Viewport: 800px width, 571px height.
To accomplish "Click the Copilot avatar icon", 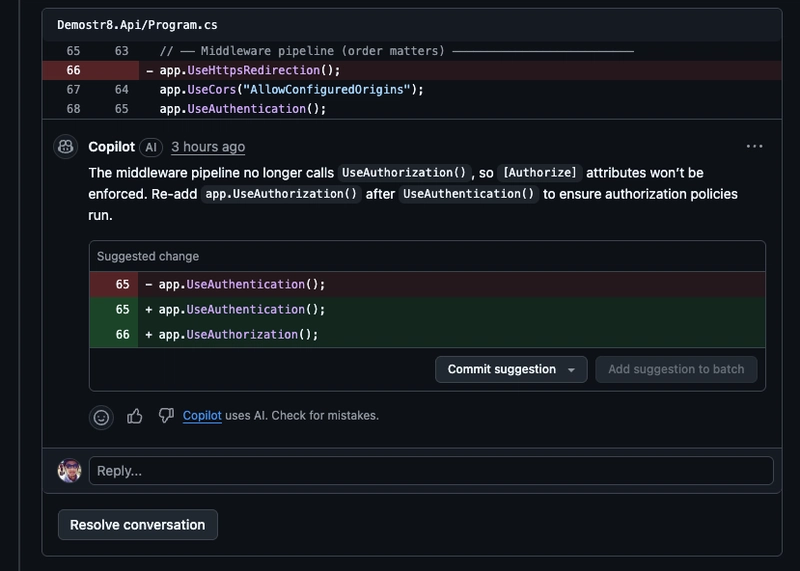I will [67, 147].
